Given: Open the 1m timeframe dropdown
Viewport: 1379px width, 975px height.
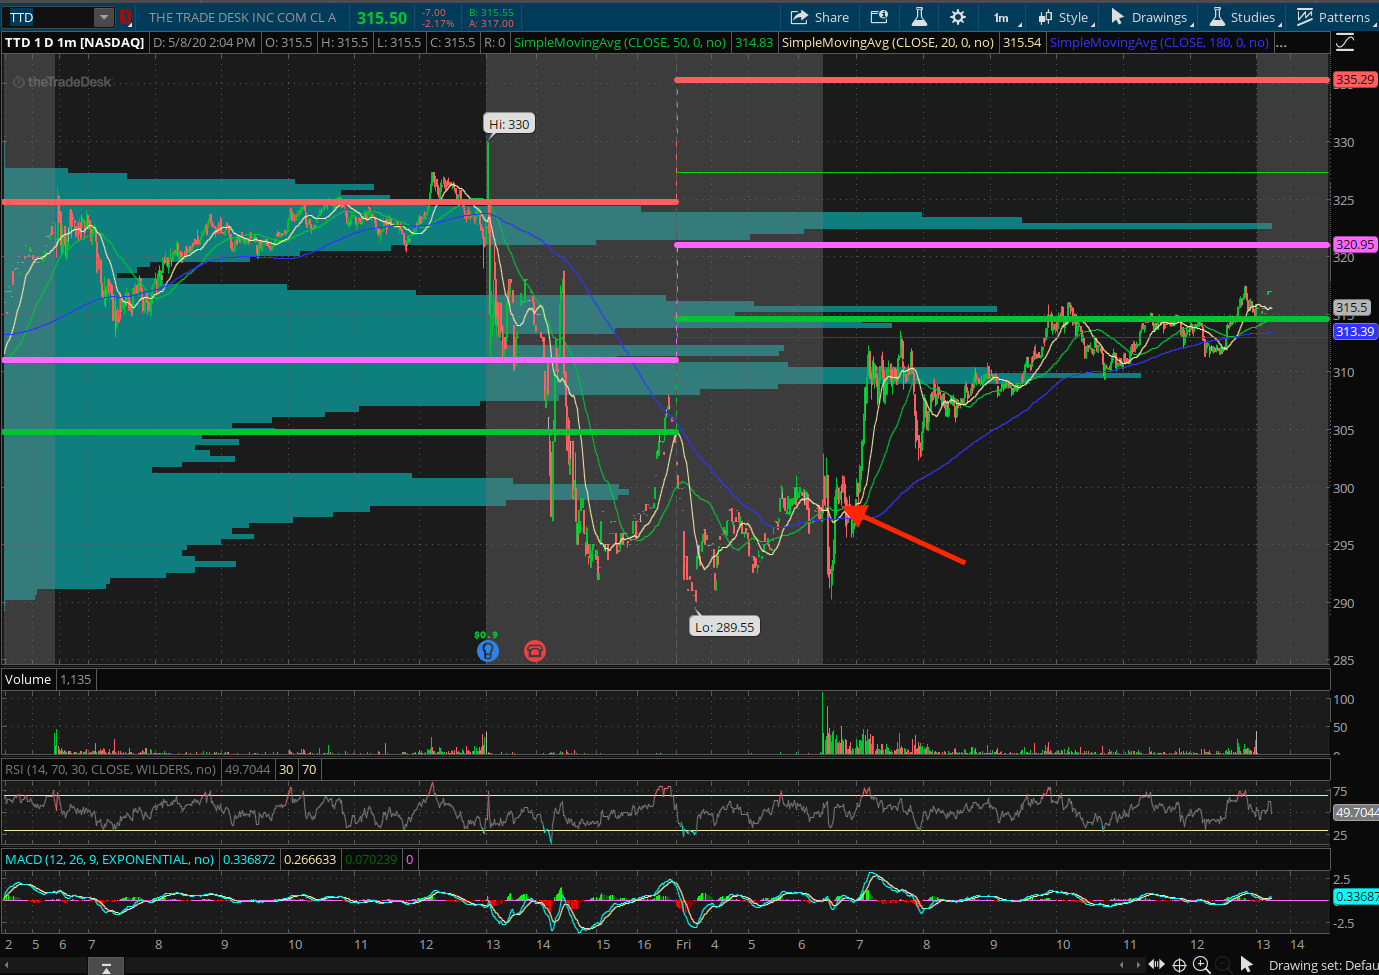Looking at the screenshot, I should pyautogui.click(x=1004, y=17).
